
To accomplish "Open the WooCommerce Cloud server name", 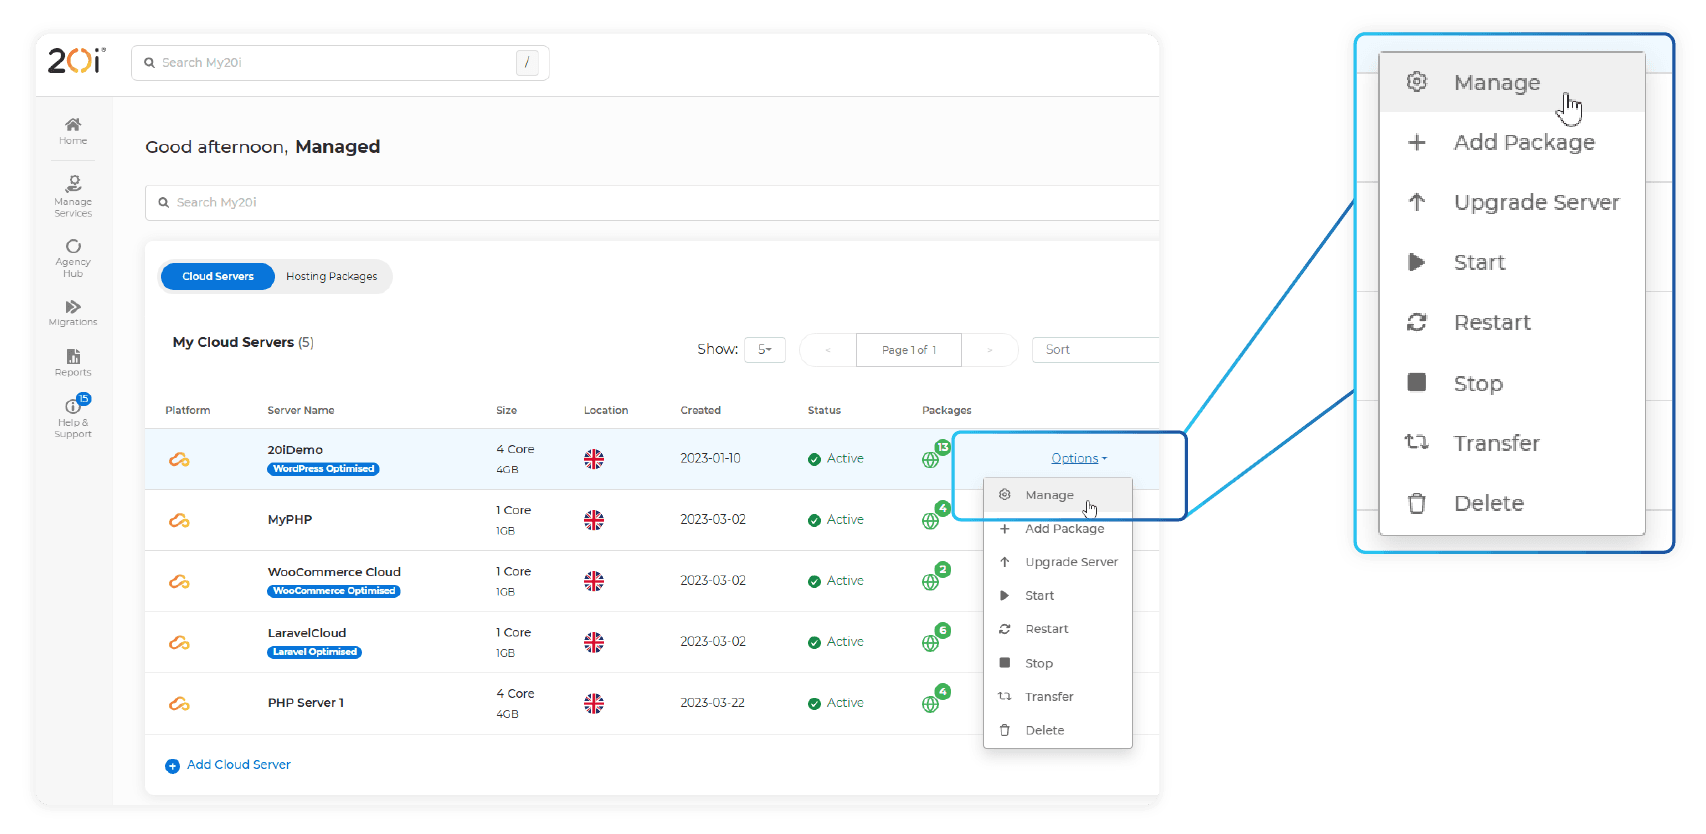I will [x=334, y=572].
